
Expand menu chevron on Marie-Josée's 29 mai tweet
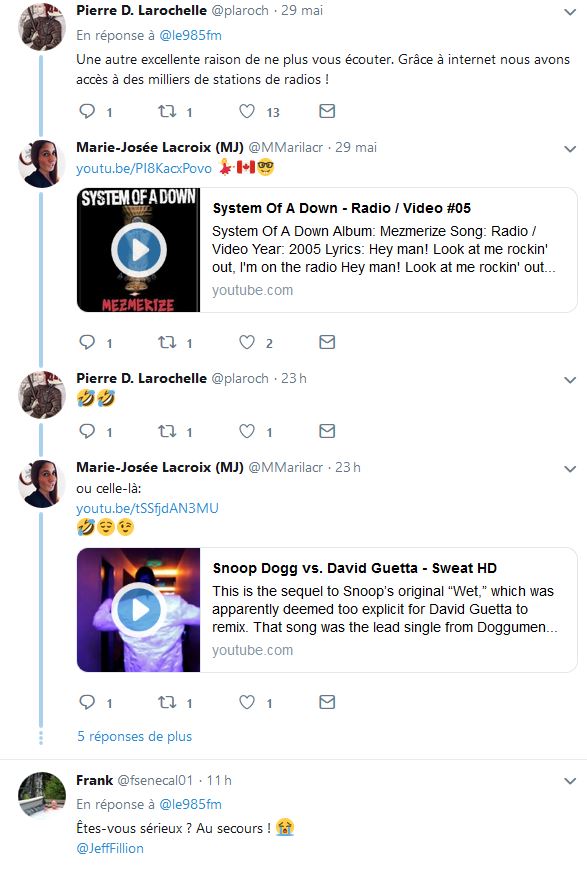pyautogui.click(x=570, y=149)
